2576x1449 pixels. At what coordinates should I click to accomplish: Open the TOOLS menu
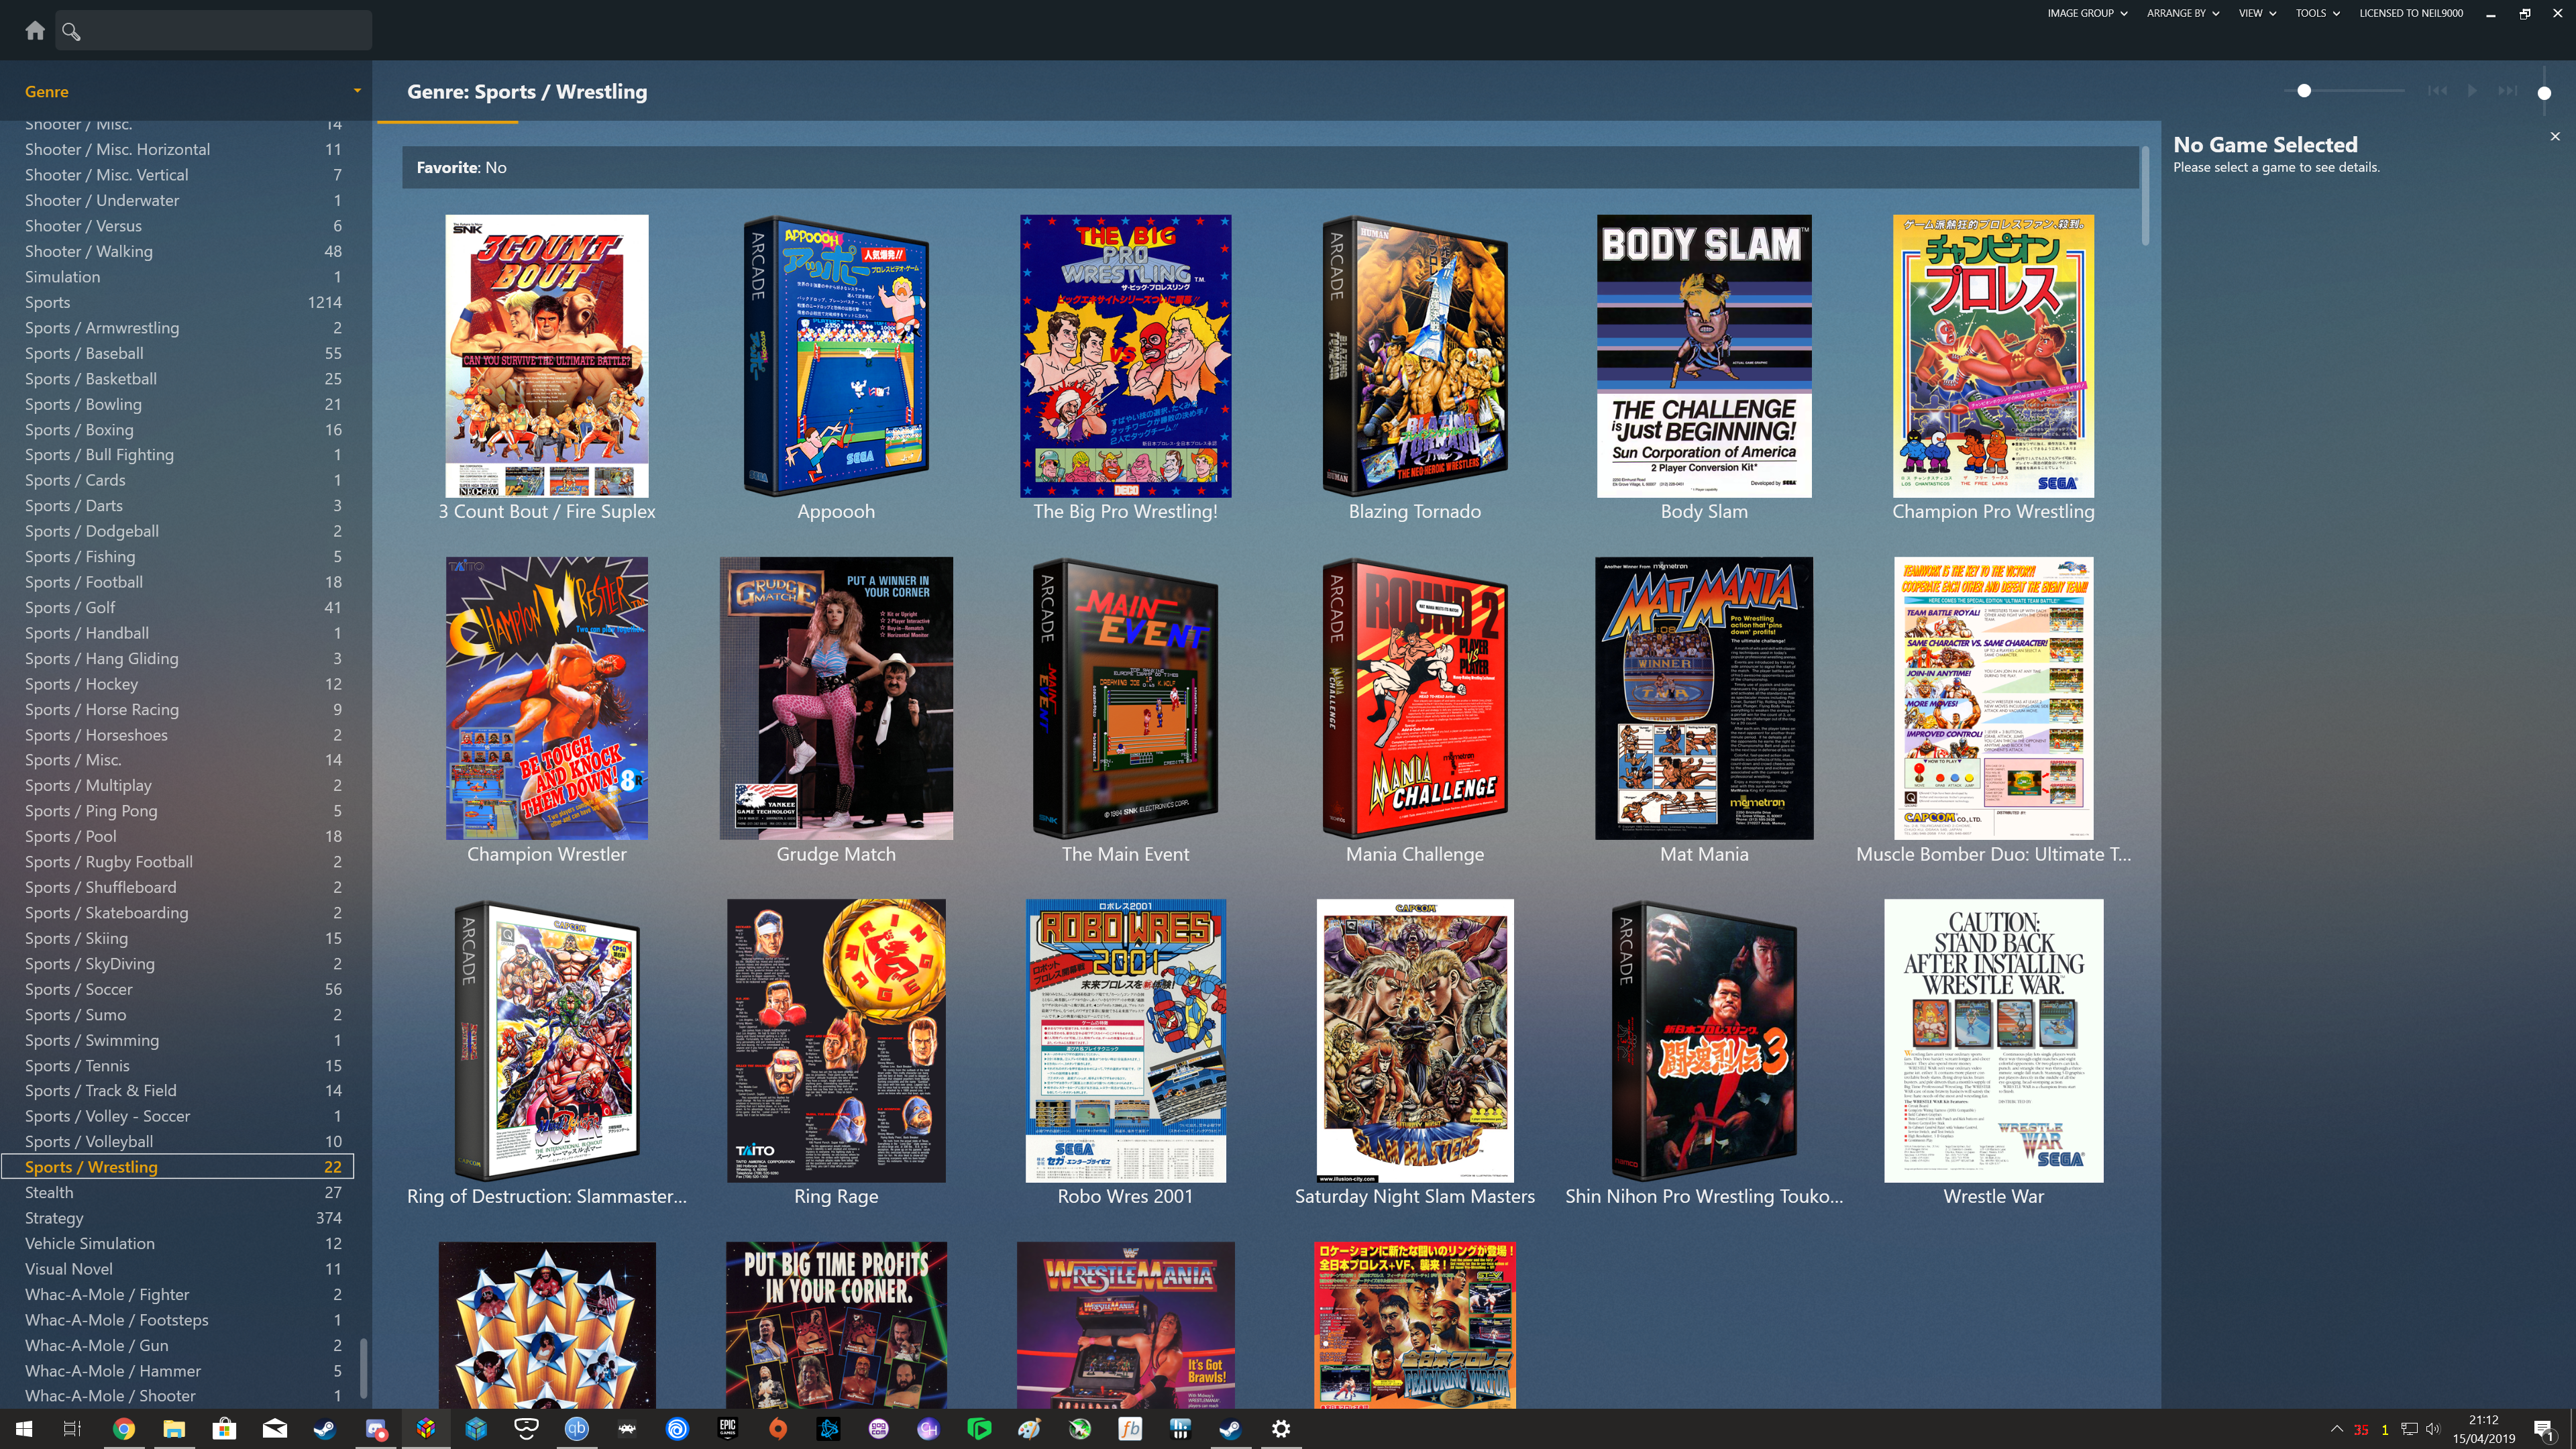pyautogui.click(x=2317, y=13)
